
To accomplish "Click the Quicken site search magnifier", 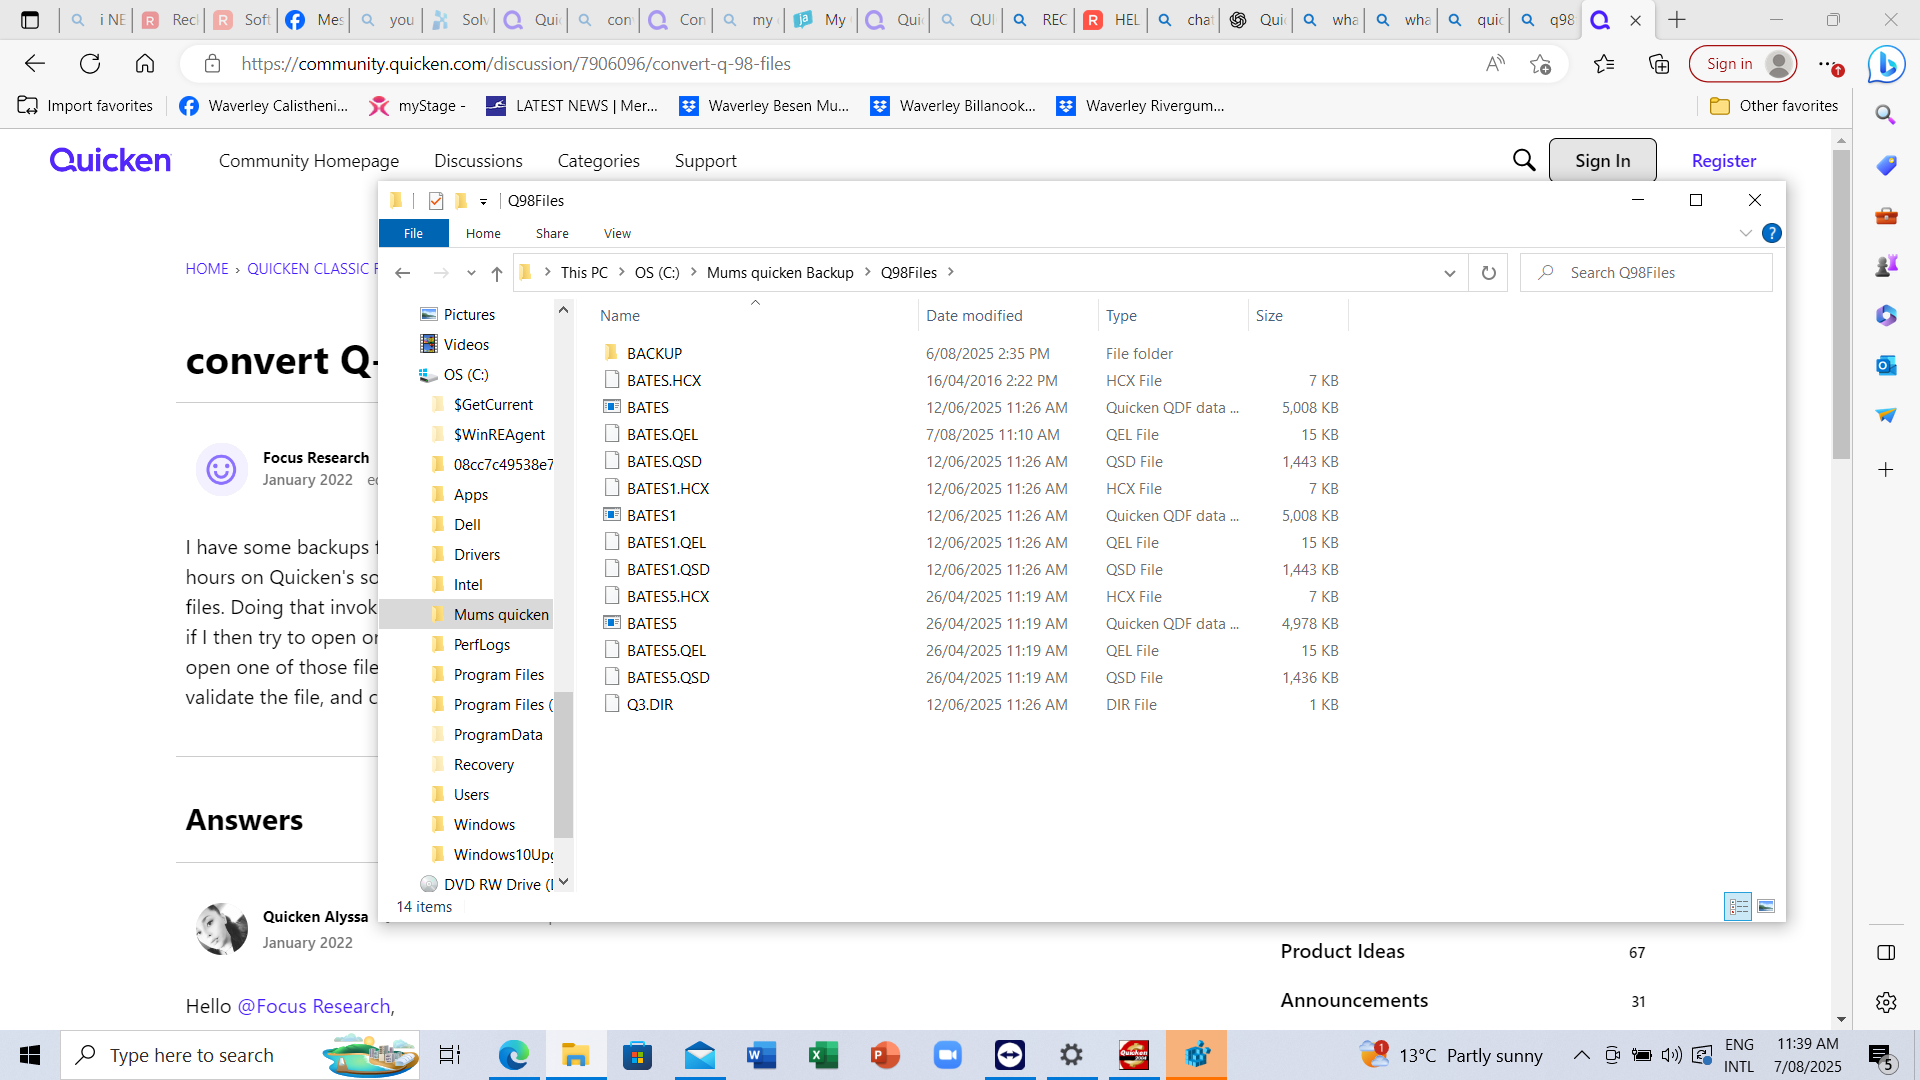I will [1524, 160].
